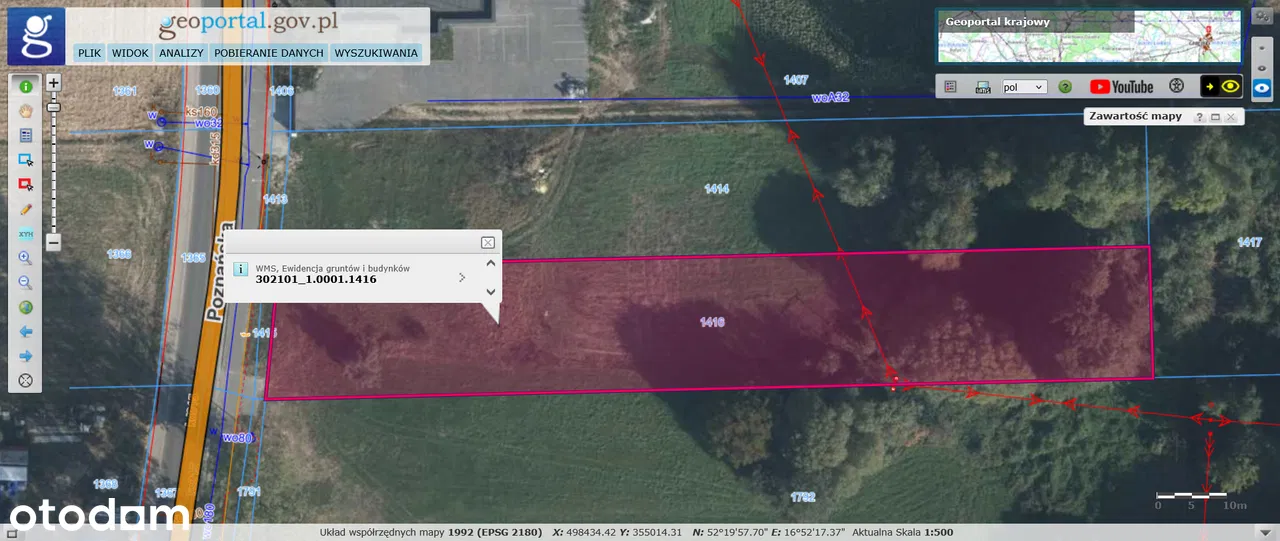Open the POBIERANIE DANYCH menu
Image resolution: width=1280 pixels, height=541 pixels.
click(269, 53)
